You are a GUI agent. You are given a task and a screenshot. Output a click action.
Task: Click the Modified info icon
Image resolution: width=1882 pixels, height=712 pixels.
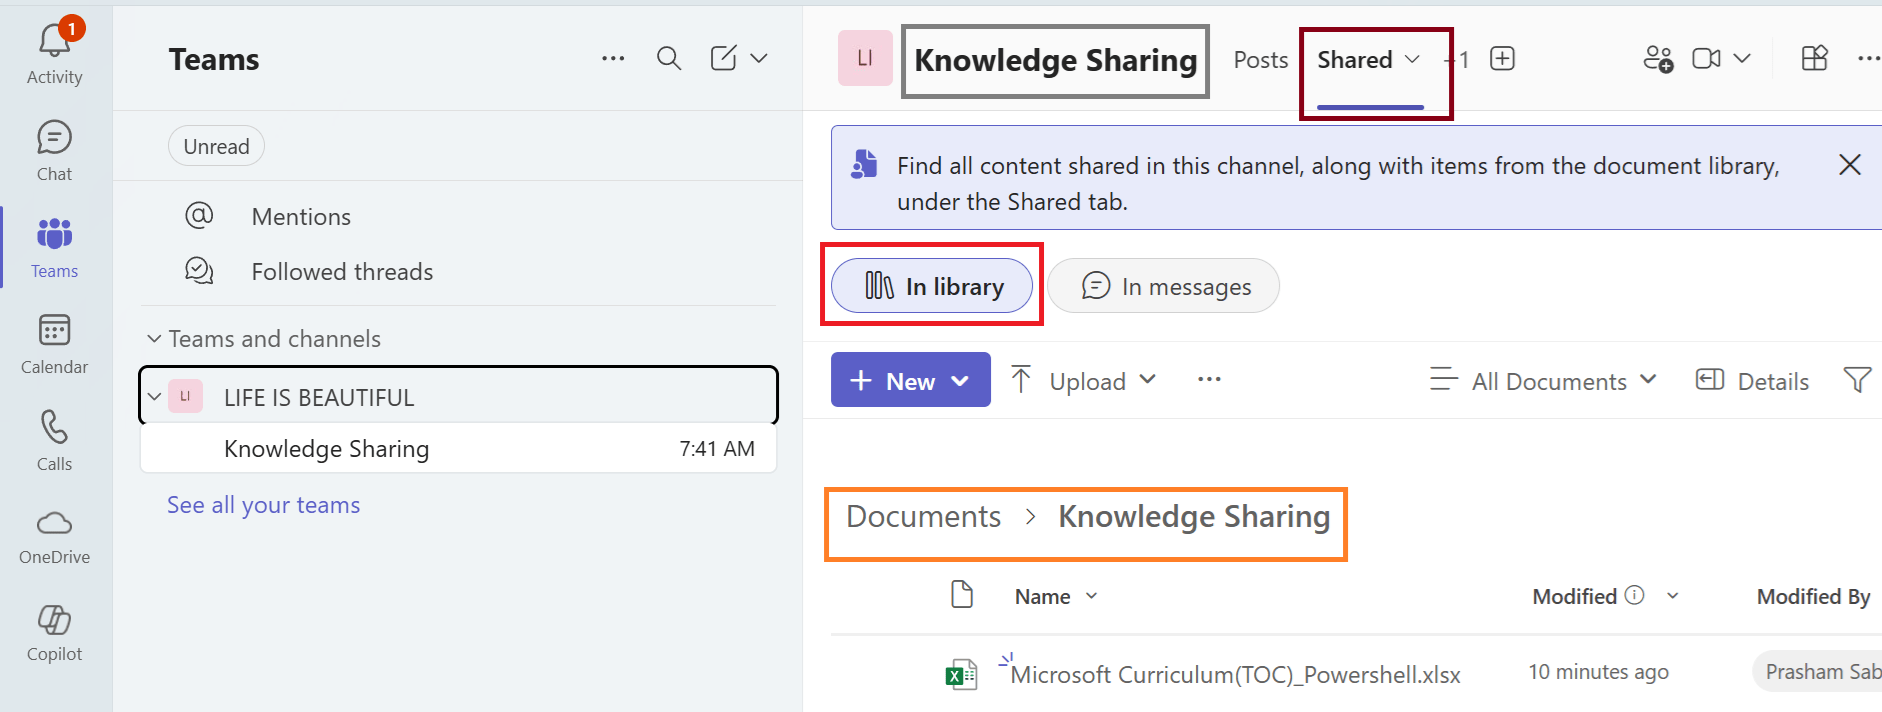click(x=1634, y=595)
